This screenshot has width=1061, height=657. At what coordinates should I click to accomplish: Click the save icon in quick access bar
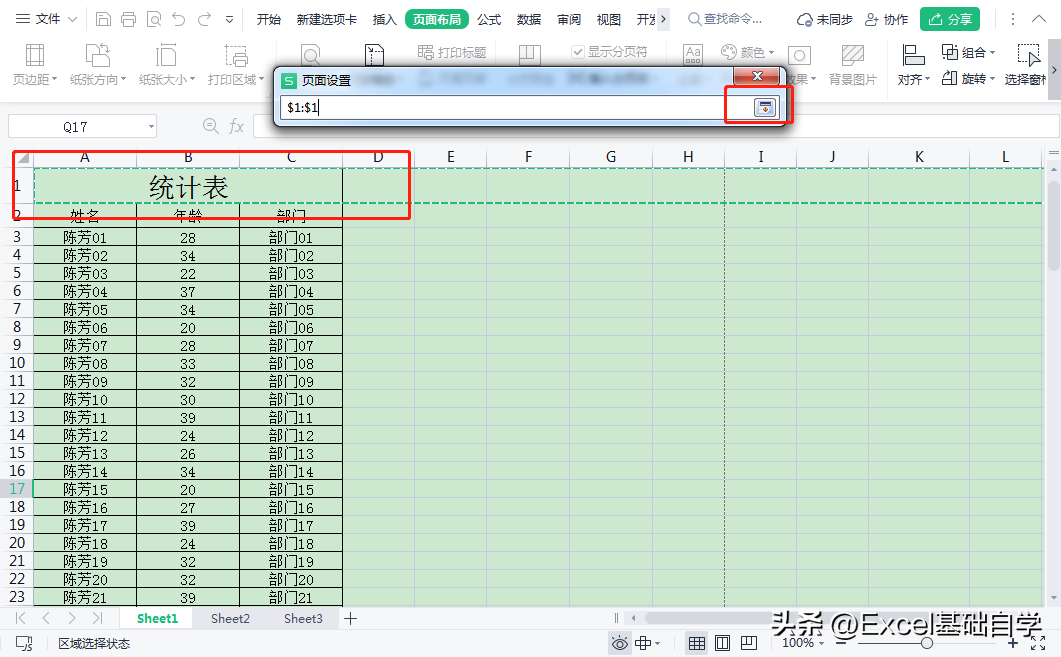(x=104, y=19)
